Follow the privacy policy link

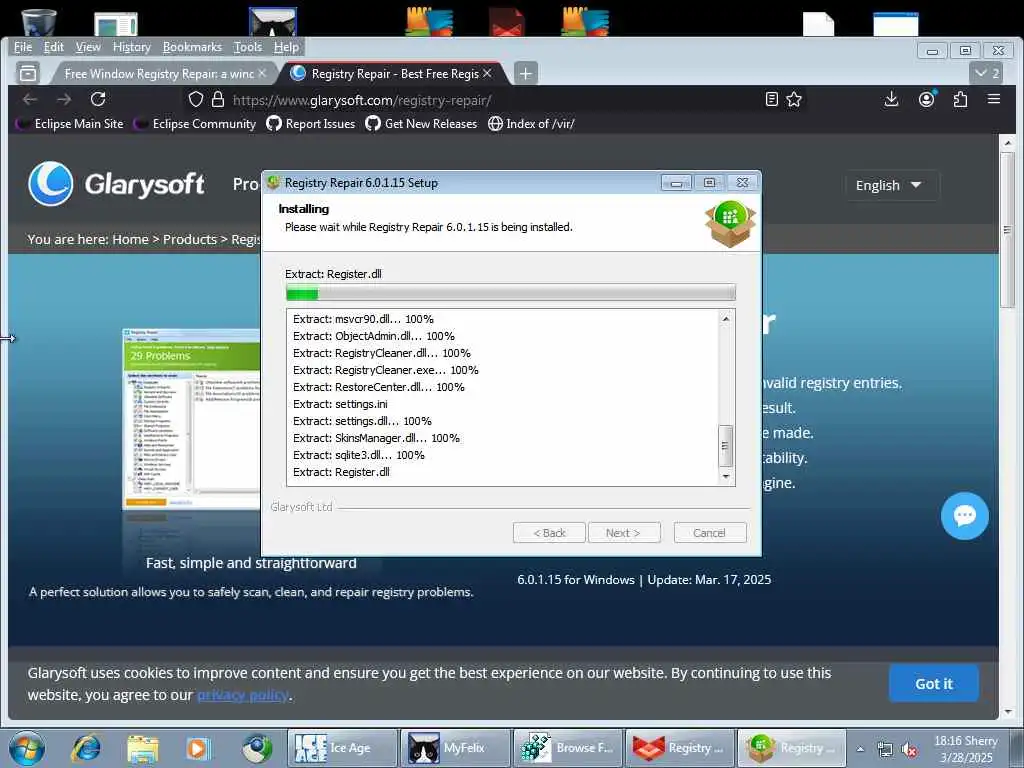coord(242,695)
